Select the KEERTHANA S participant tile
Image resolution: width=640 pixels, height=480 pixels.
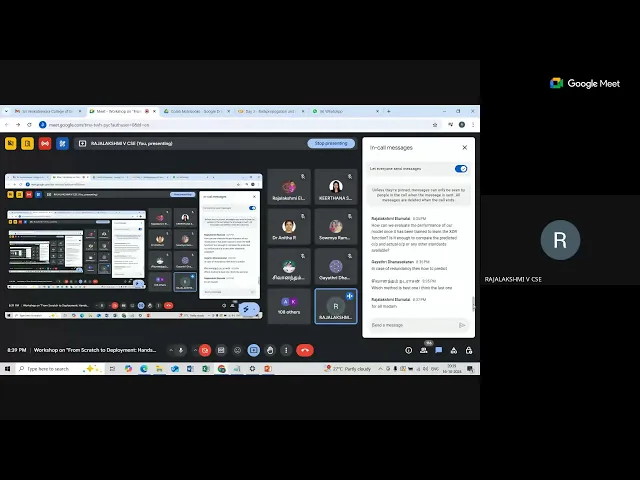(x=336, y=187)
